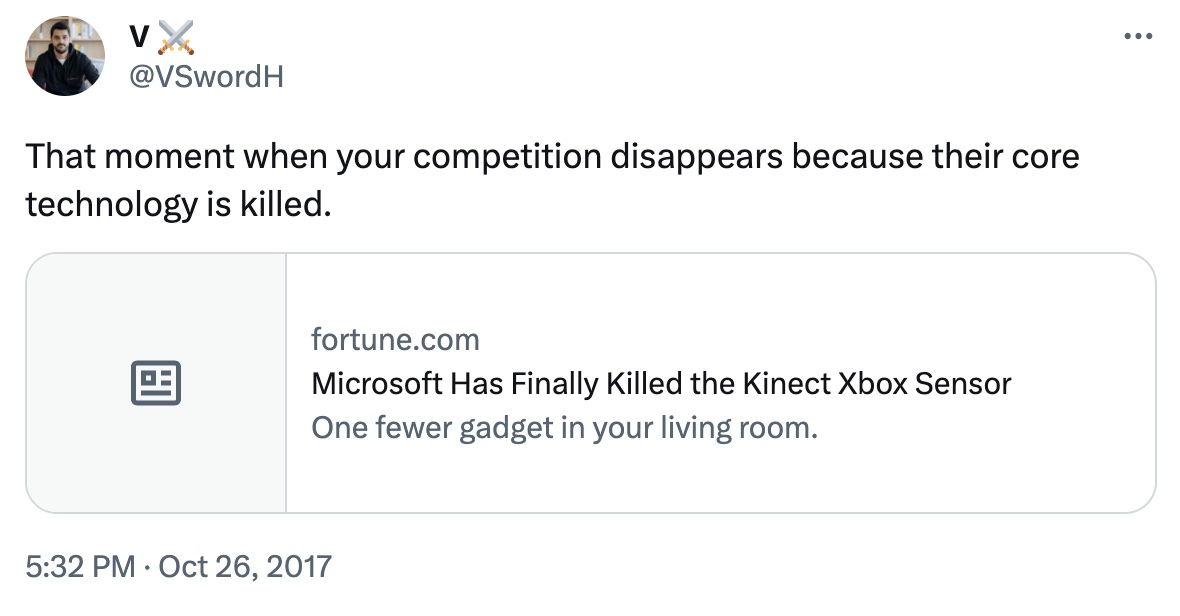Click the 5:32 PM timestamp
Screen dimensions: 1180x616
tap(78, 567)
